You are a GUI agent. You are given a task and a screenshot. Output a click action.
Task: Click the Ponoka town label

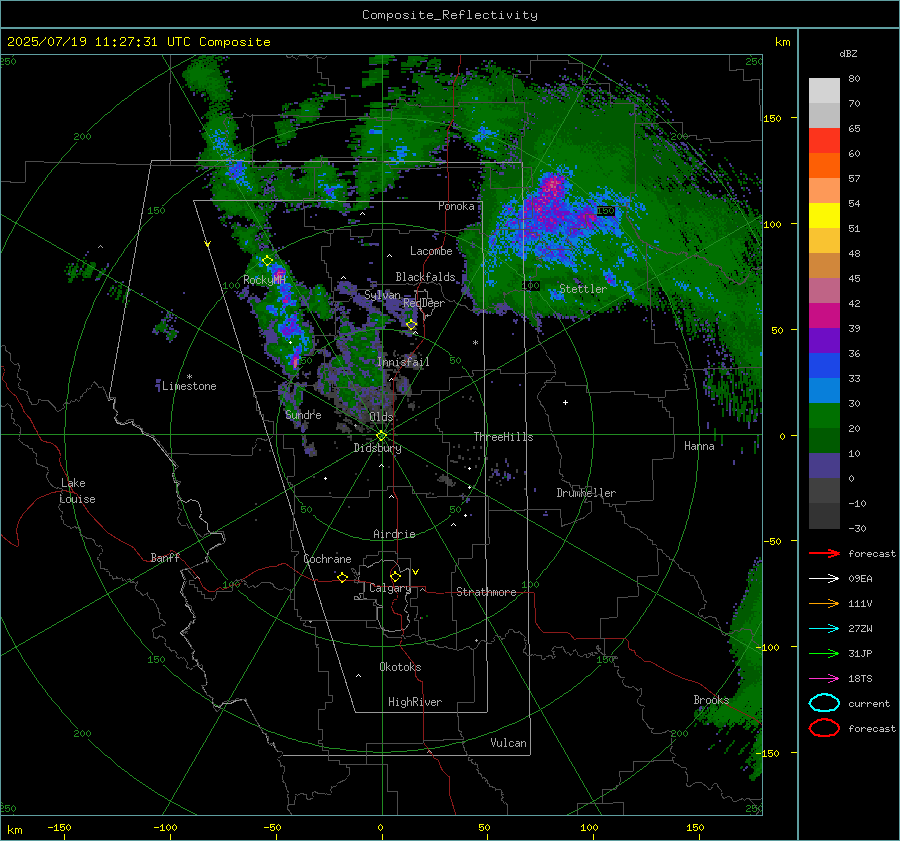tap(456, 206)
